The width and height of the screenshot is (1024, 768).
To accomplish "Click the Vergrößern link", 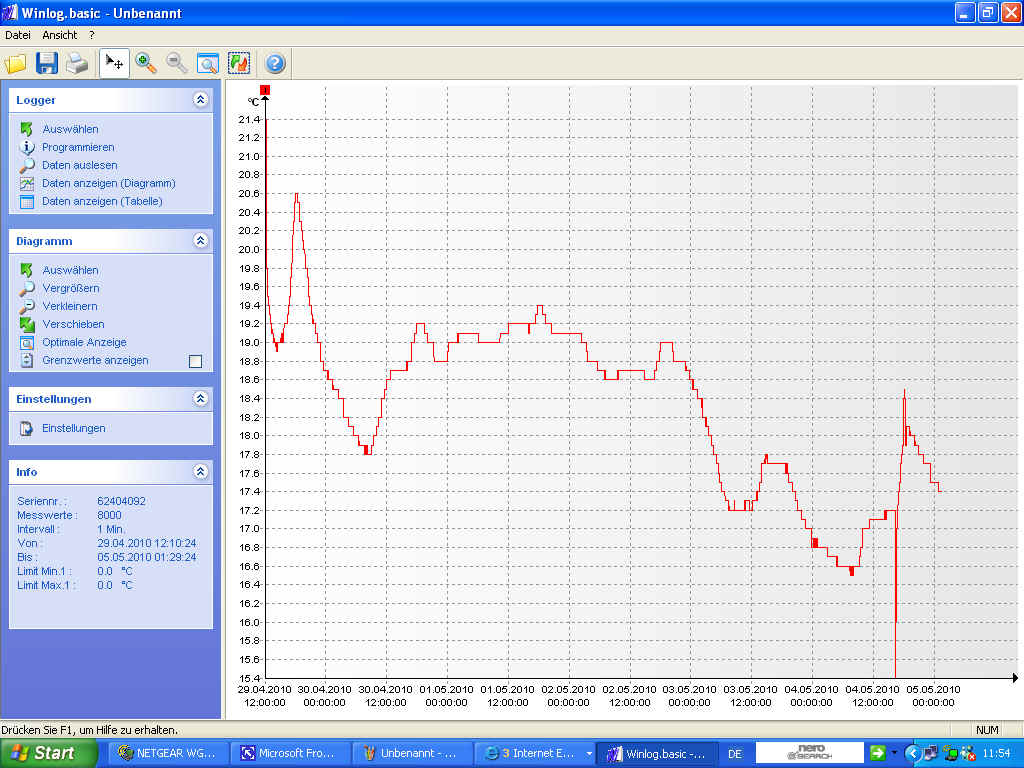I will tap(71, 288).
